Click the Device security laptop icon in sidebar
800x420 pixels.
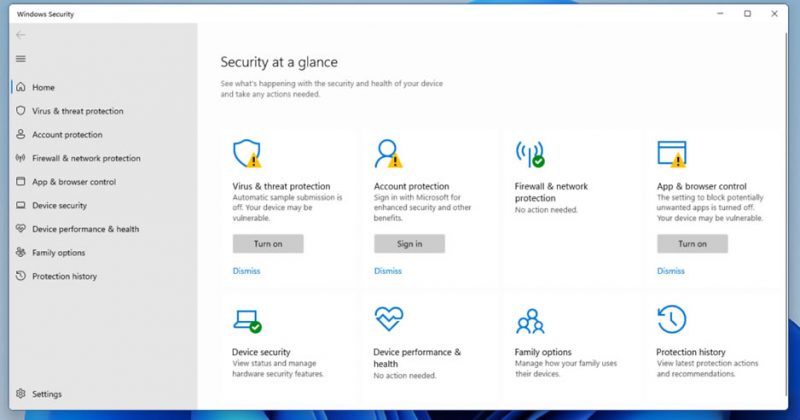[x=20, y=205]
